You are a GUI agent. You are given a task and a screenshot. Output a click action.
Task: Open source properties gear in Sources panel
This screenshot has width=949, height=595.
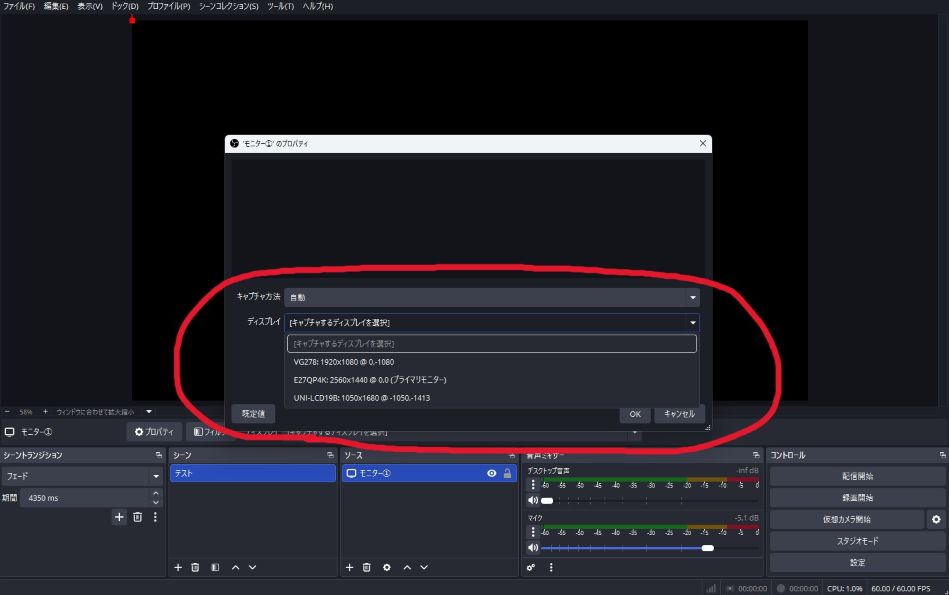tap(386, 567)
